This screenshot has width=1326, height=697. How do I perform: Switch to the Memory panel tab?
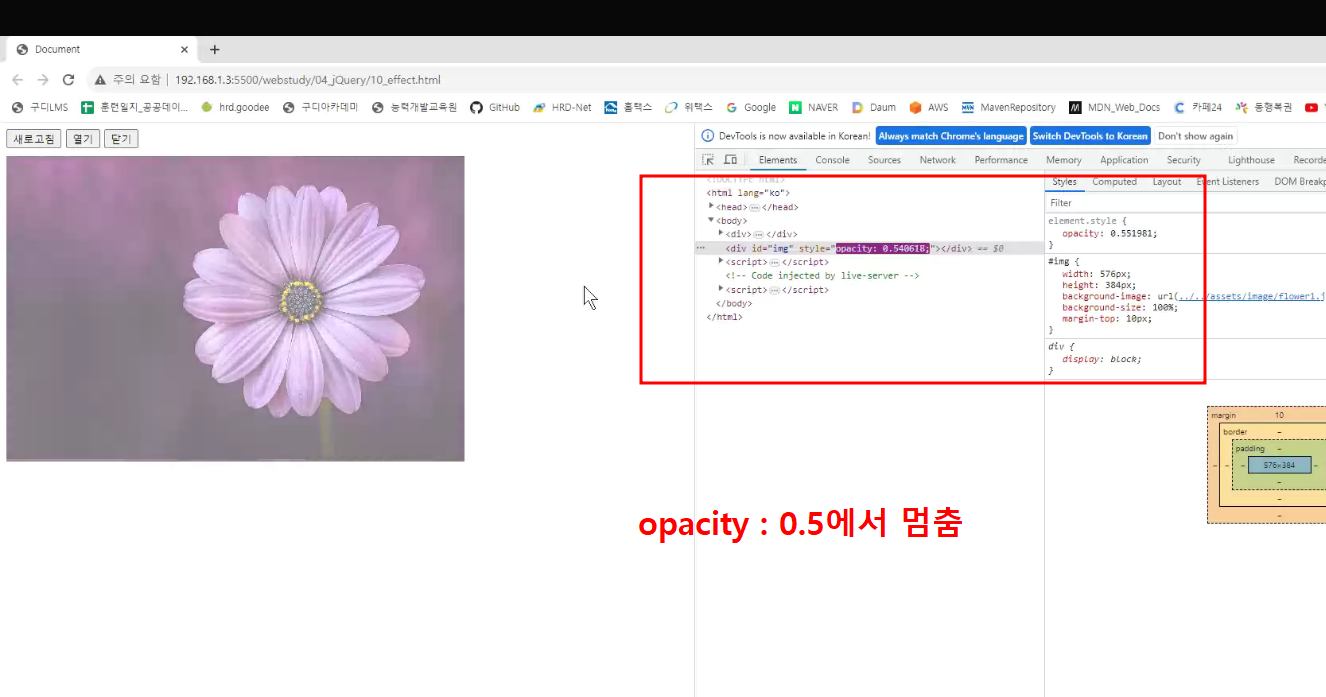tap(1064, 160)
